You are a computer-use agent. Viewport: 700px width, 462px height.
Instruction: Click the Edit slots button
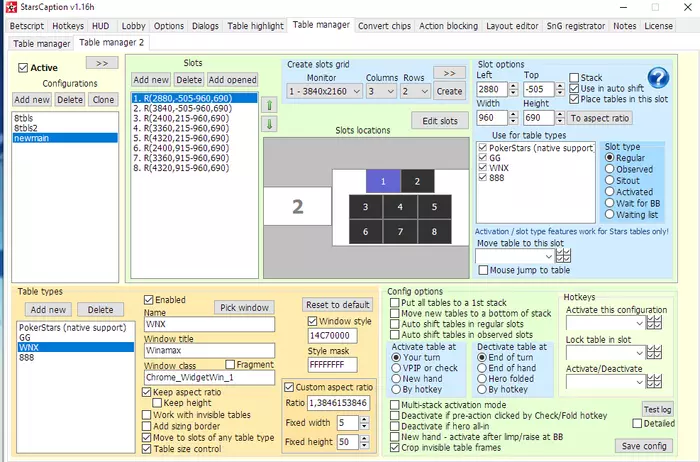point(440,121)
